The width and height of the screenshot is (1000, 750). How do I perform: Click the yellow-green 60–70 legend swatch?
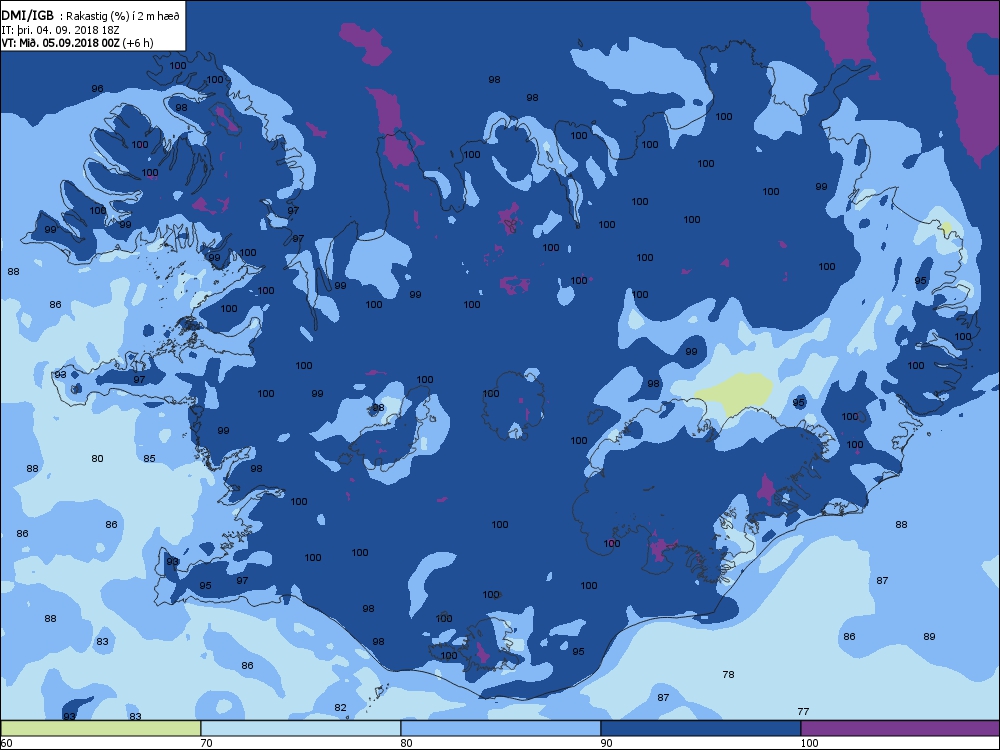click(101, 728)
